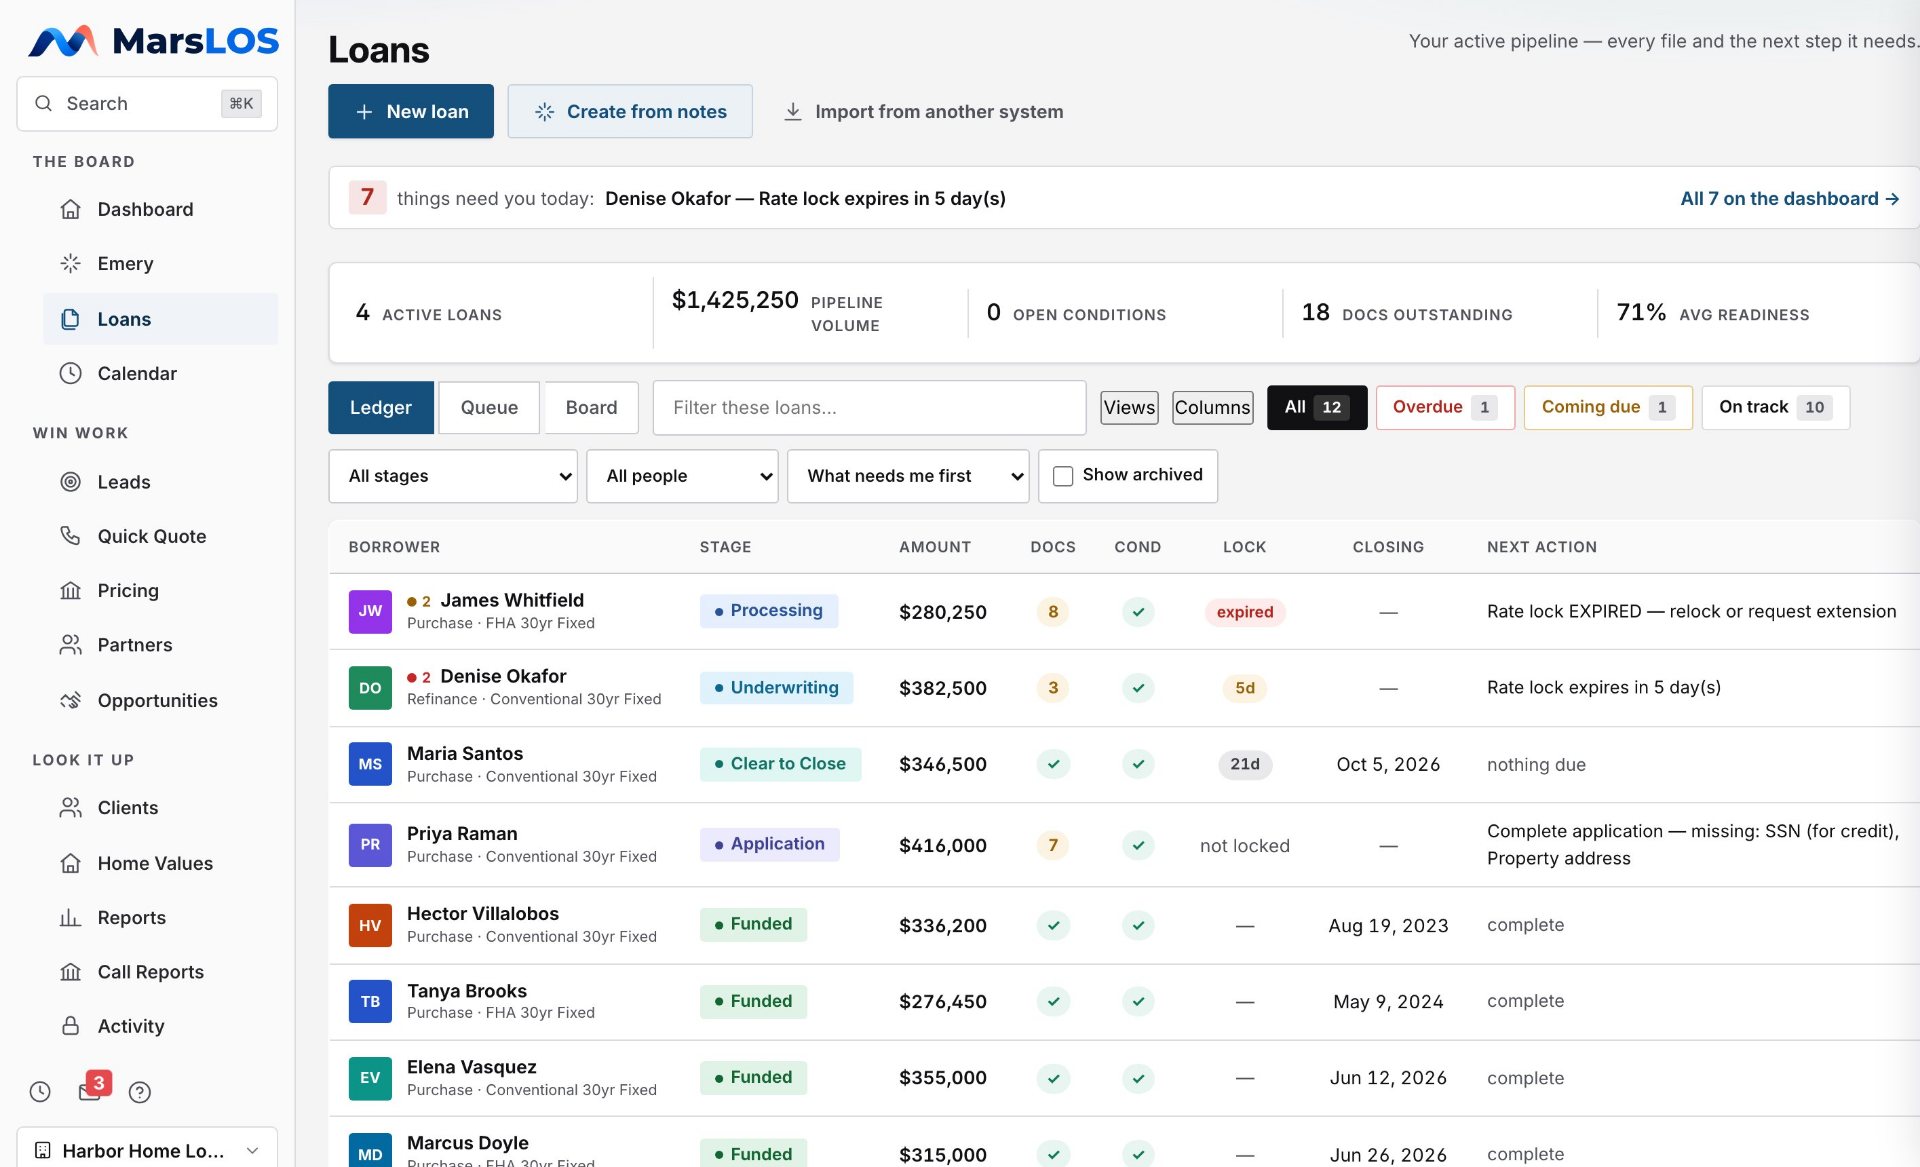
Task: Switch to the Queue view tab
Action: coord(489,407)
